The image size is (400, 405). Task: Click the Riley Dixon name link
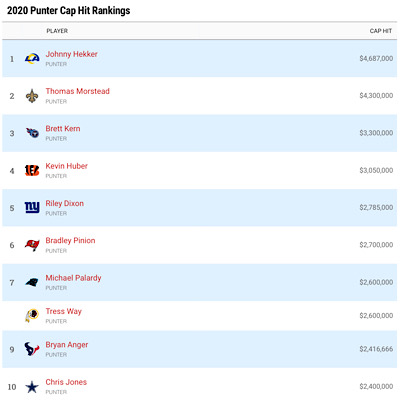64,203
